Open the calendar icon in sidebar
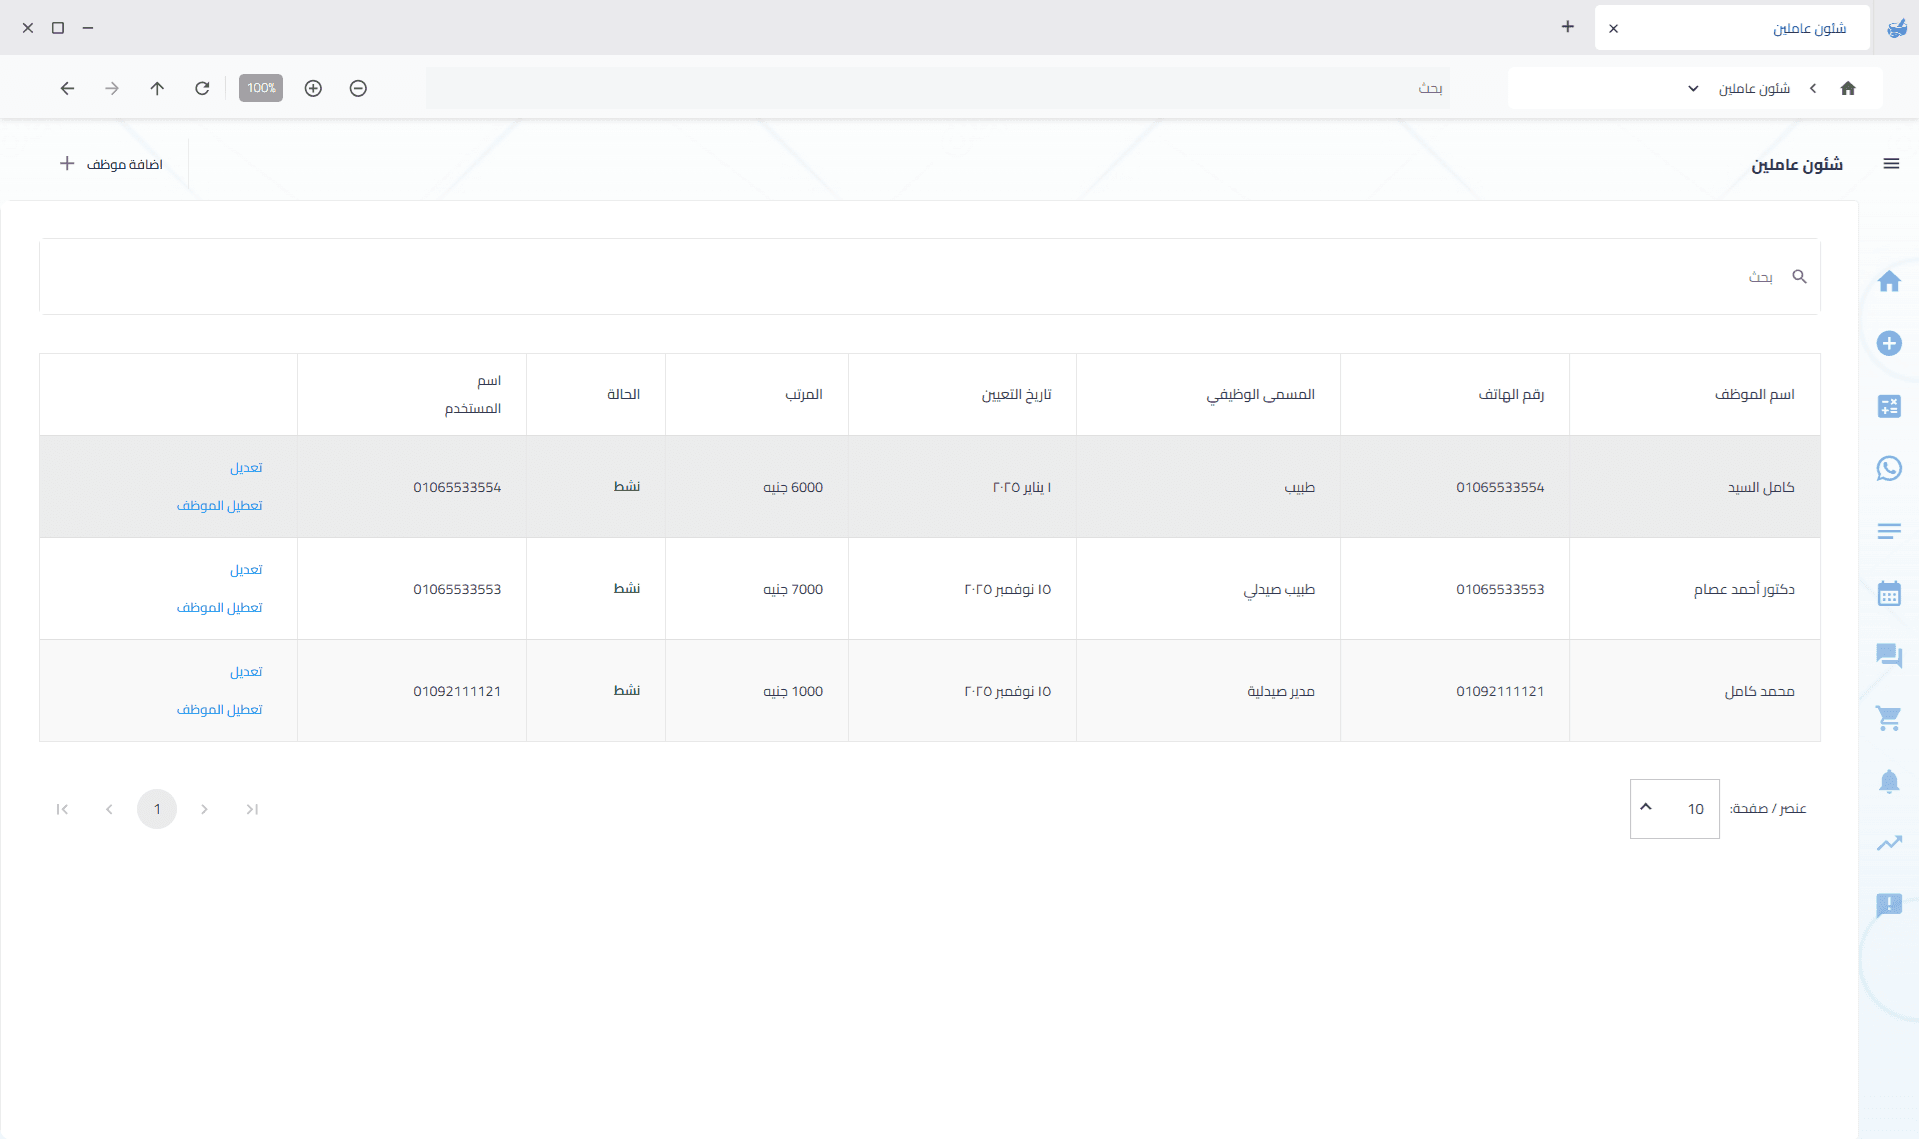This screenshot has height=1139, width=1919. pyautogui.click(x=1888, y=593)
